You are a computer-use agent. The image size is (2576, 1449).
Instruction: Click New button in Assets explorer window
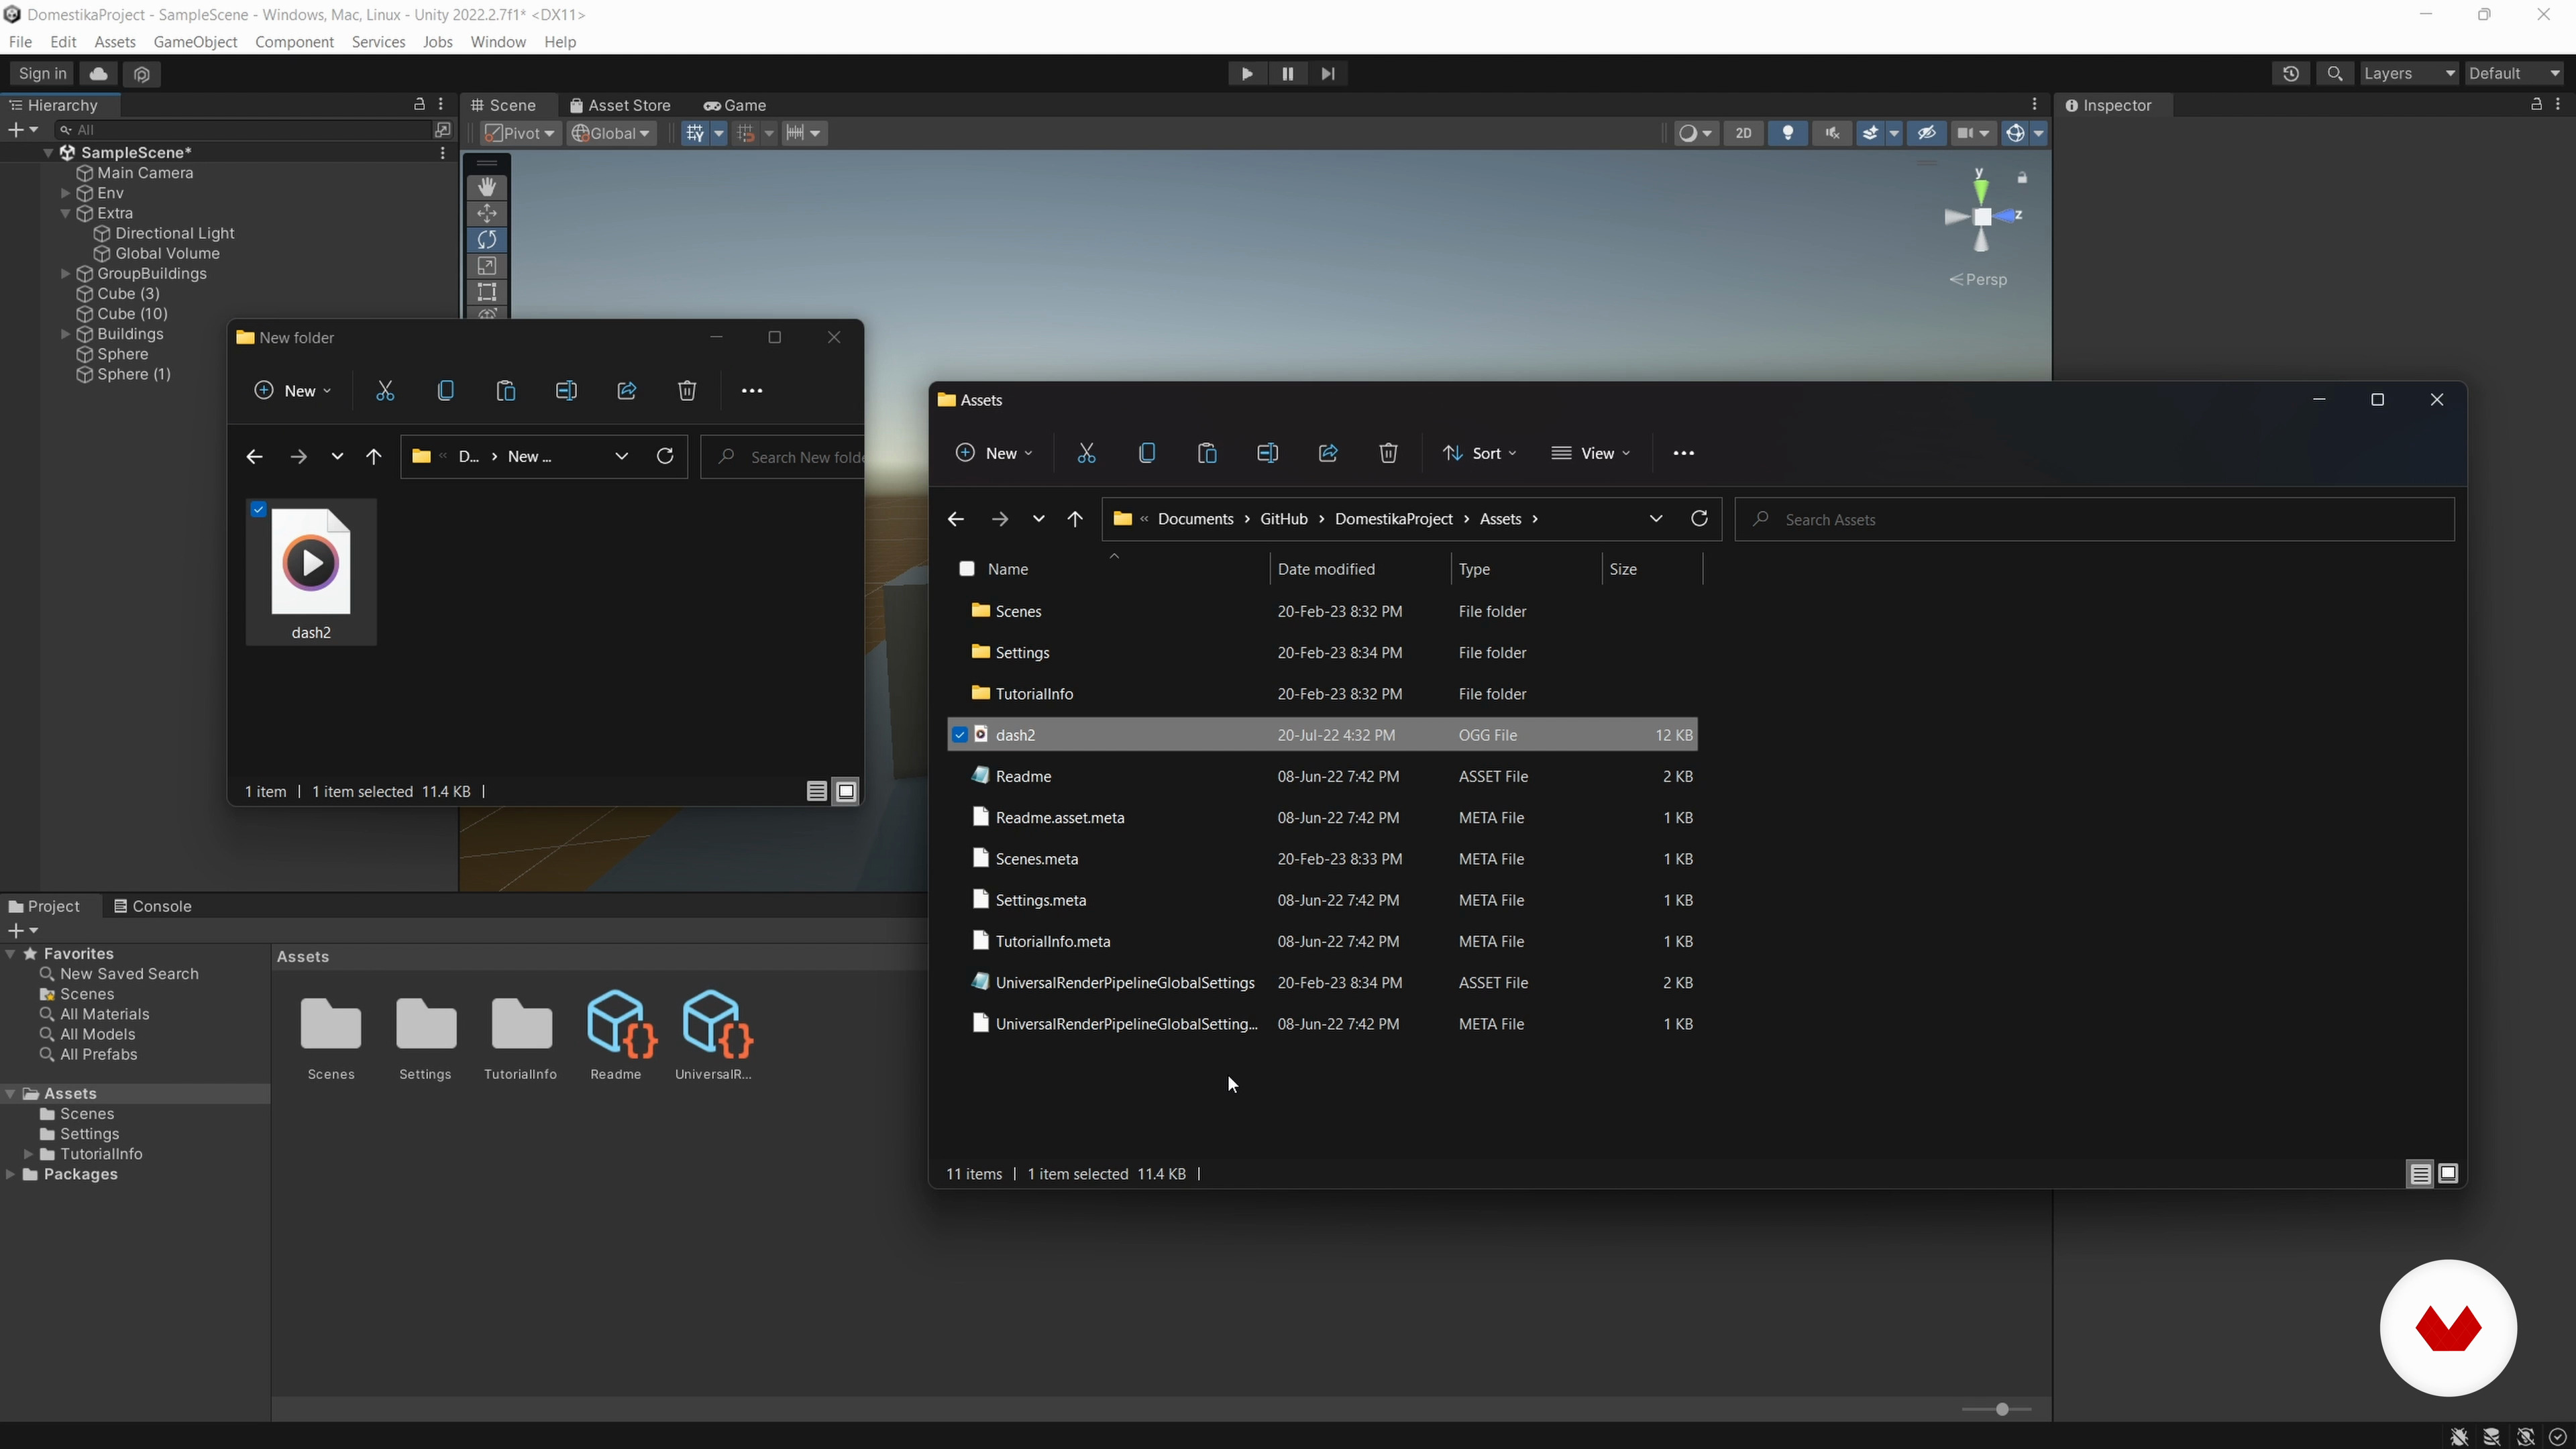pyautogui.click(x=994, y=454)
